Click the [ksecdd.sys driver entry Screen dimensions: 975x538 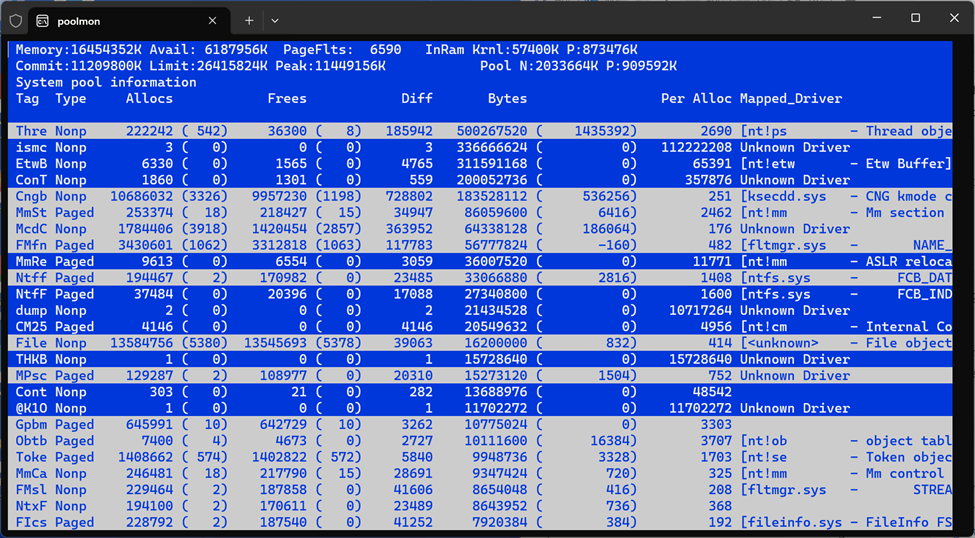pos(783,196)
